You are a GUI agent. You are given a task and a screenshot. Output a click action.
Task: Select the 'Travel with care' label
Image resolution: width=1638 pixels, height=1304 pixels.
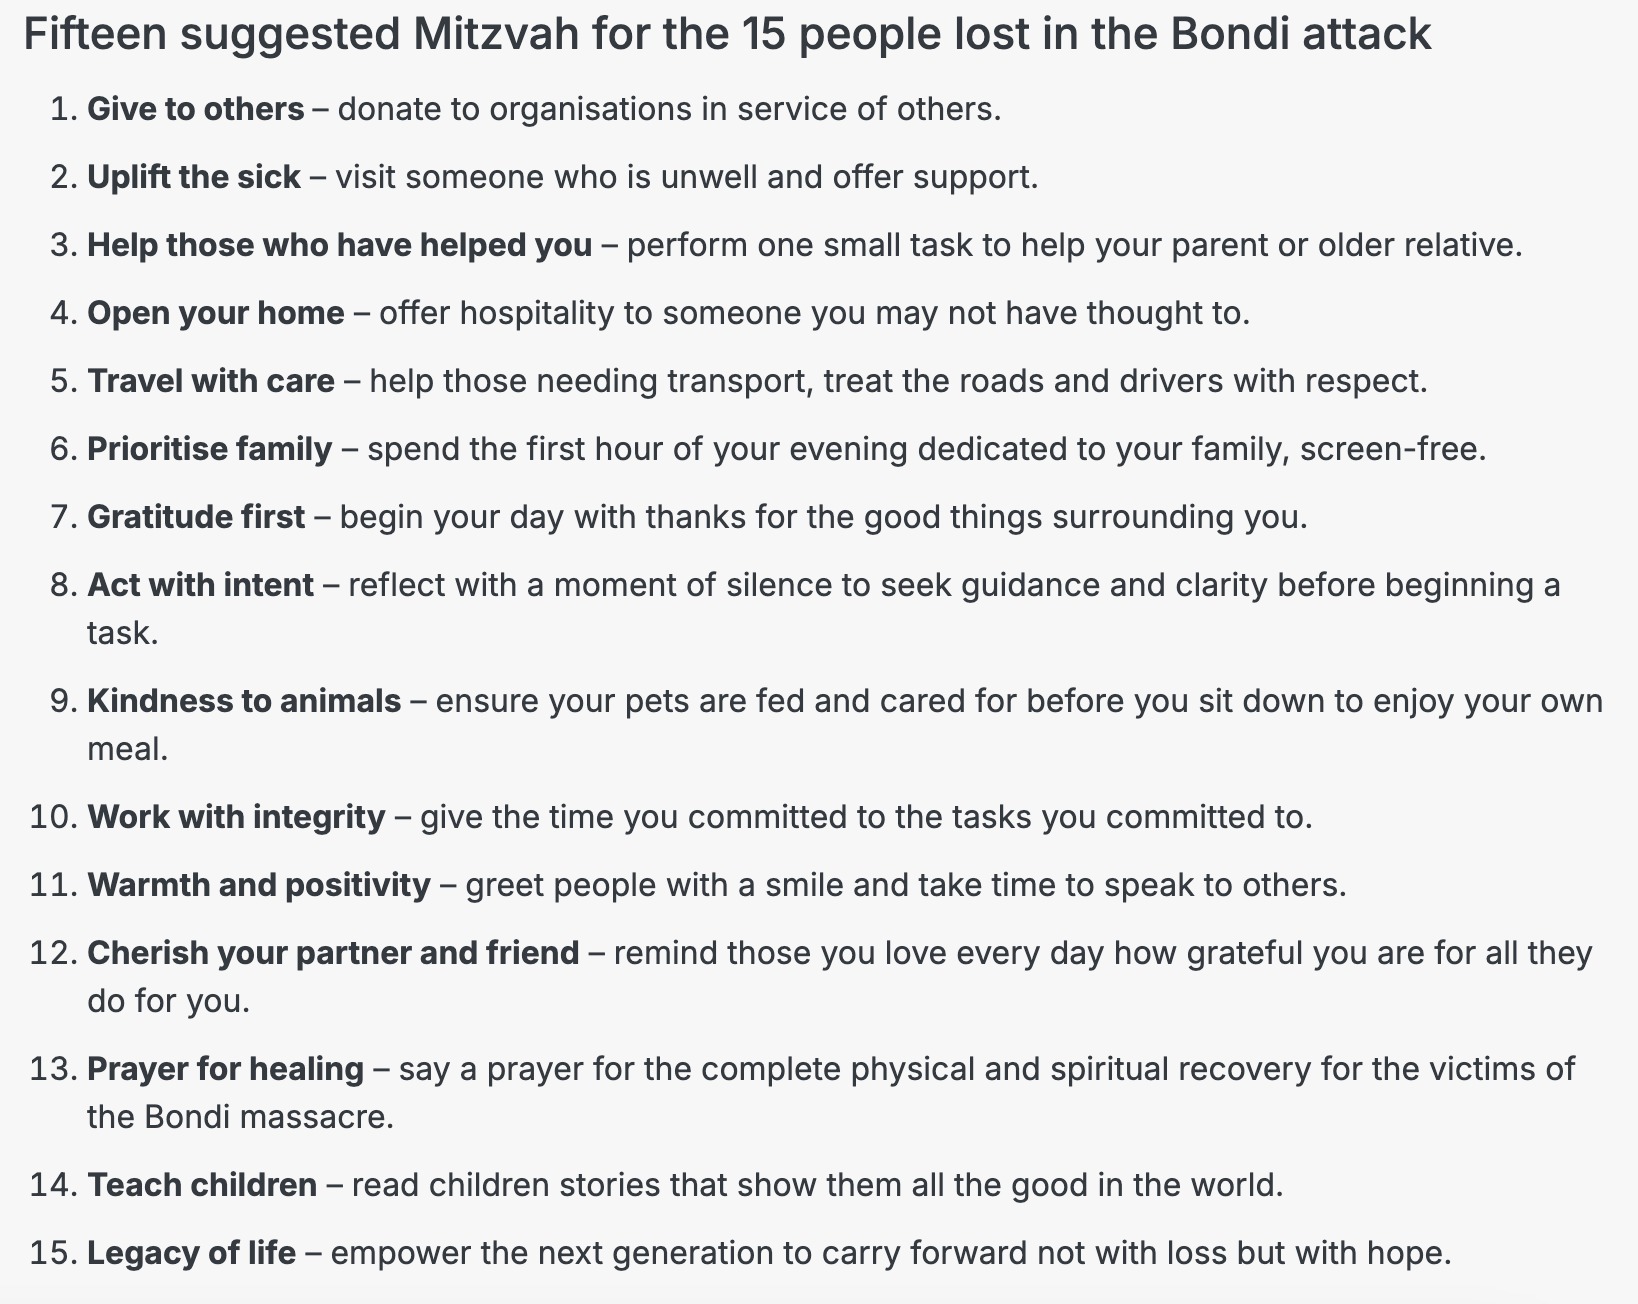tap(211, 381)
